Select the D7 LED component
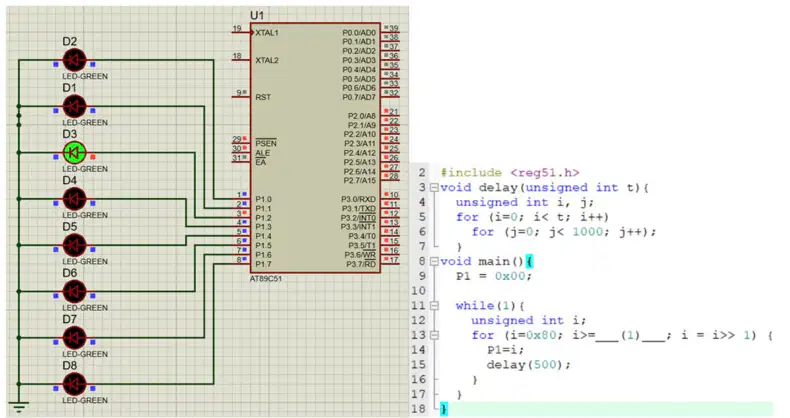Screen dimensions: 790x418 click(x=74, y=338)
